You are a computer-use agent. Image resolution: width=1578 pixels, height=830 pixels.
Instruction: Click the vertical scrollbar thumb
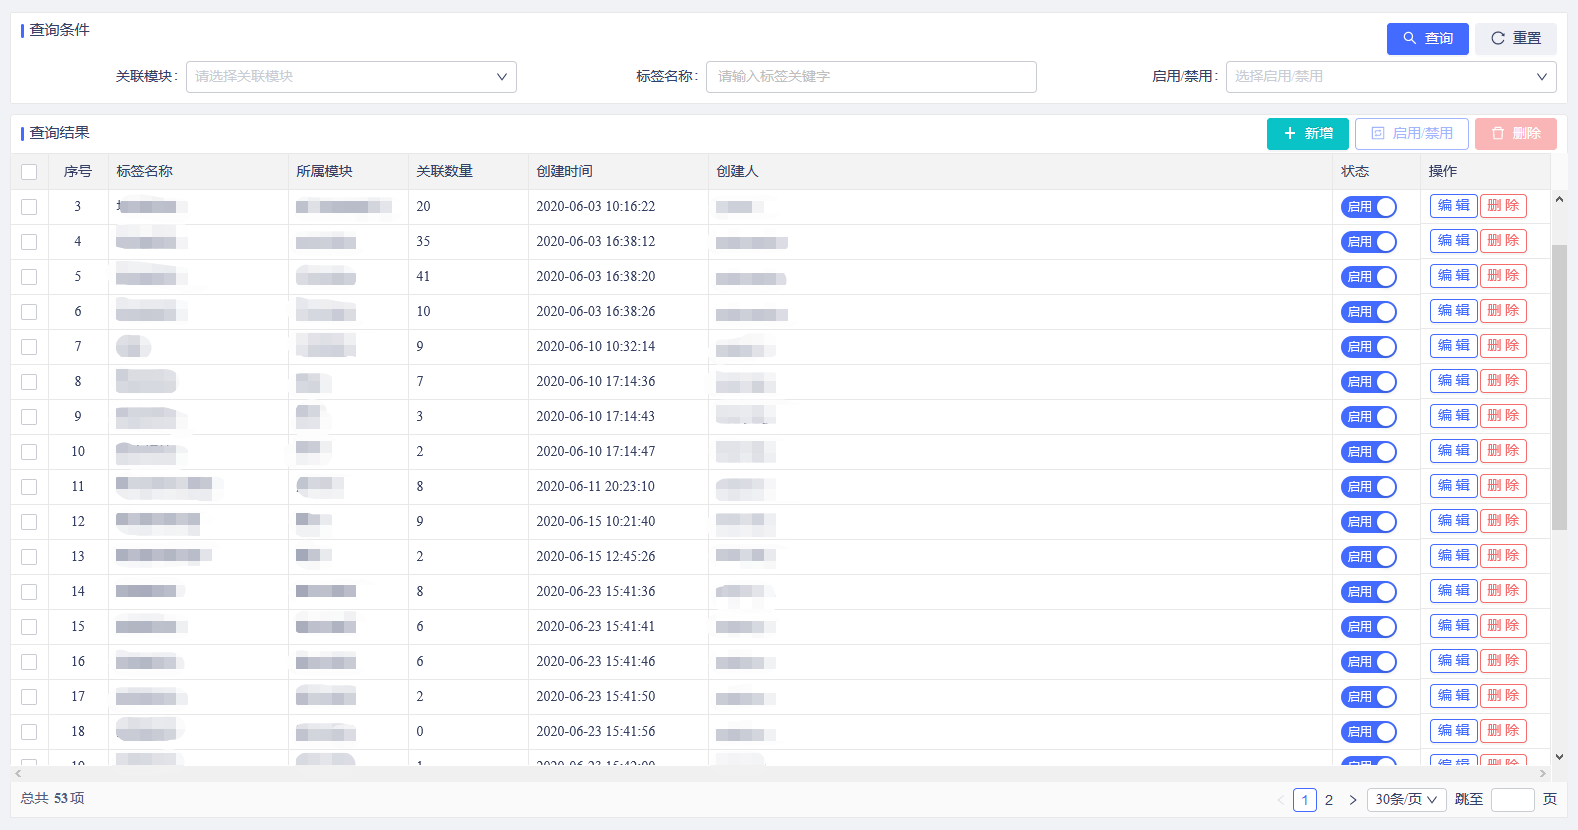click(x=1559, y=387)
